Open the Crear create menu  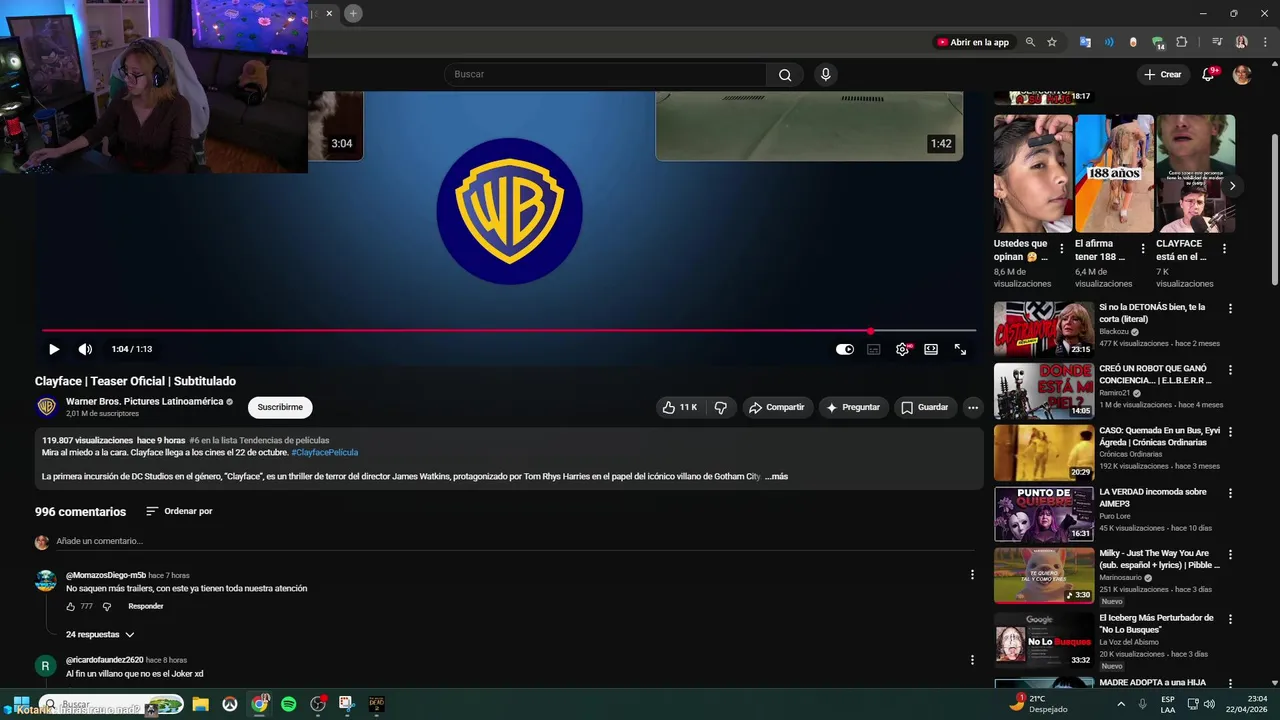(x=1163, y=74)
